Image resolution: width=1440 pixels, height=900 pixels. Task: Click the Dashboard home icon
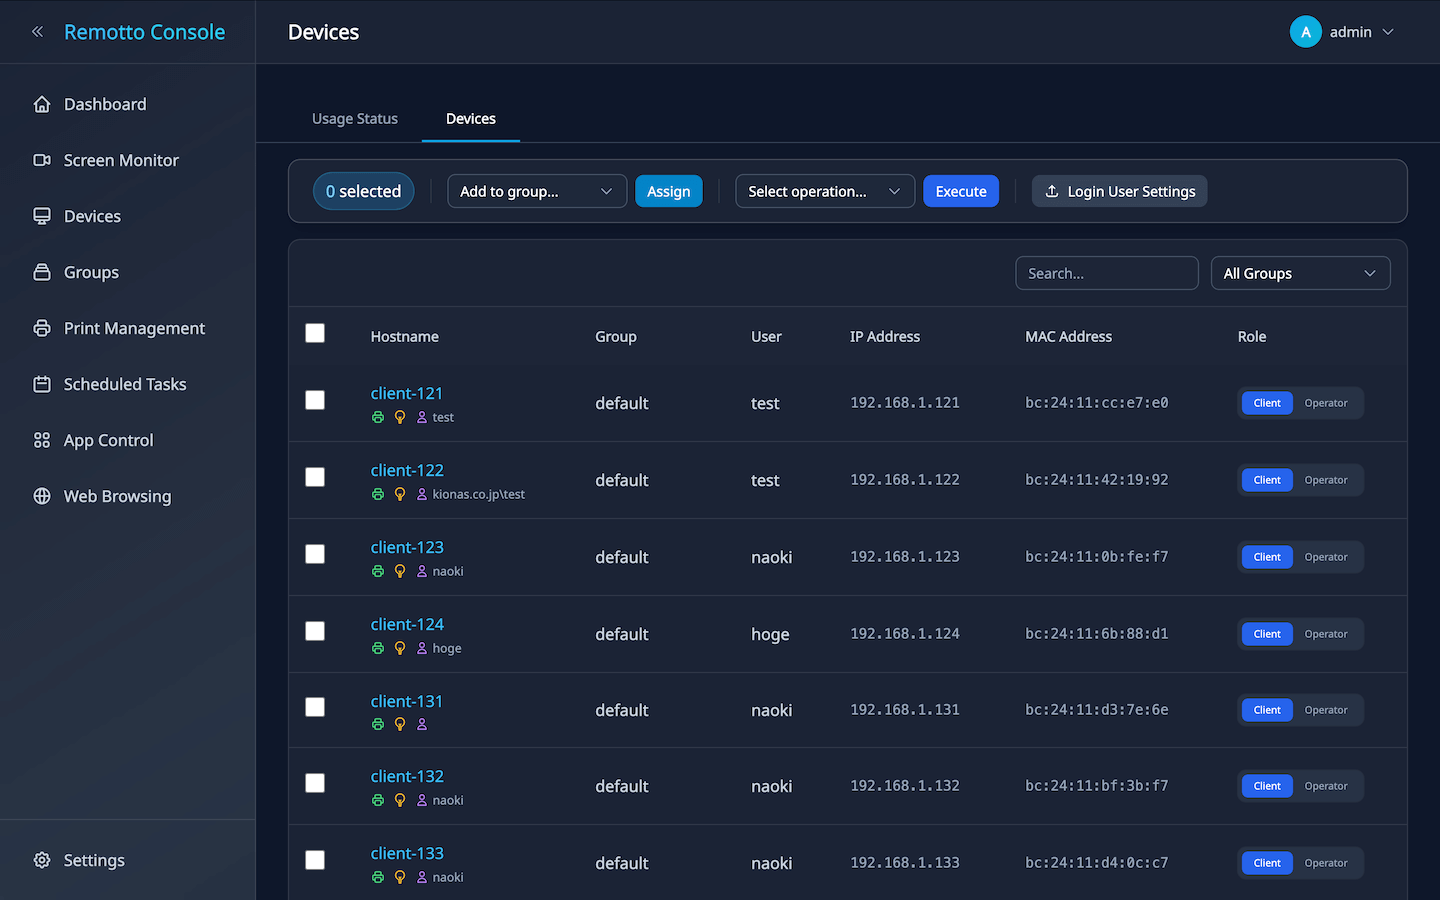[x=42, y=104]
